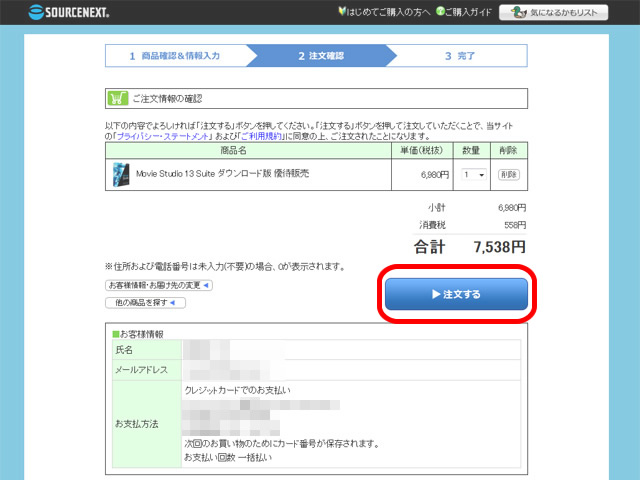Screen dimensions: 640x497
Task: Open the ご購入ガイド link
Action: pyautogui.click(x=468, y=12)
